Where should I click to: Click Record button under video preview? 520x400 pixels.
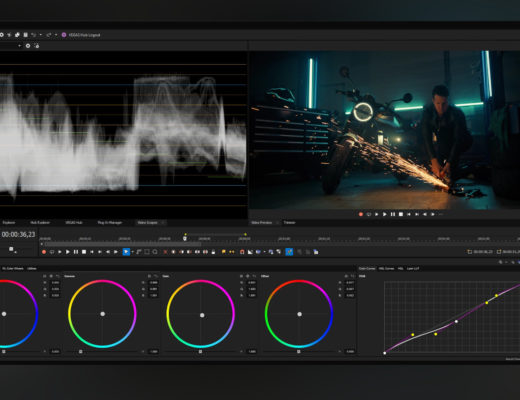[x=361, y=214]
